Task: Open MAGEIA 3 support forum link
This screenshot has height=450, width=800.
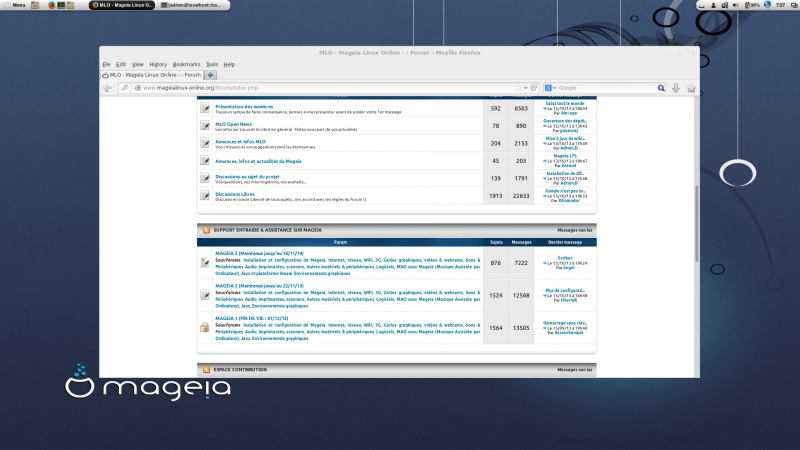Action: [259, 253]
